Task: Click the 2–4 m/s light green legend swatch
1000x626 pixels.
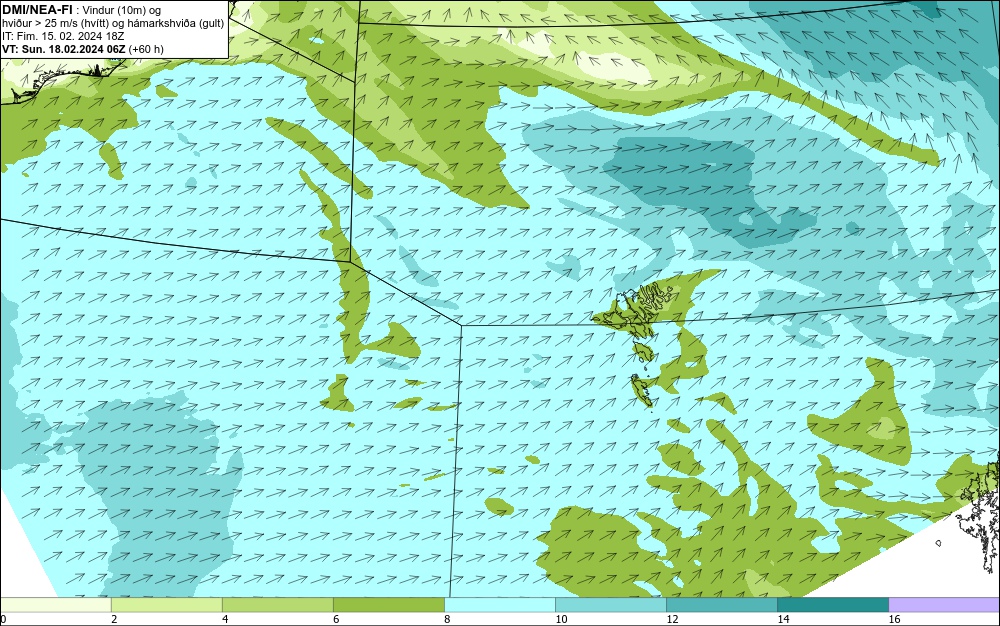Action: point(167,605)
